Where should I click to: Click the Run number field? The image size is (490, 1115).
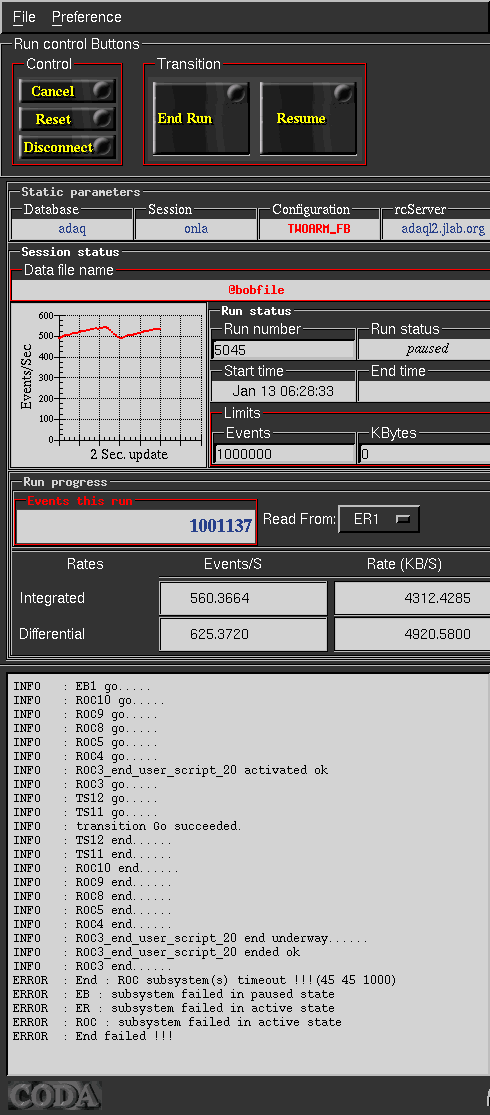284,350
